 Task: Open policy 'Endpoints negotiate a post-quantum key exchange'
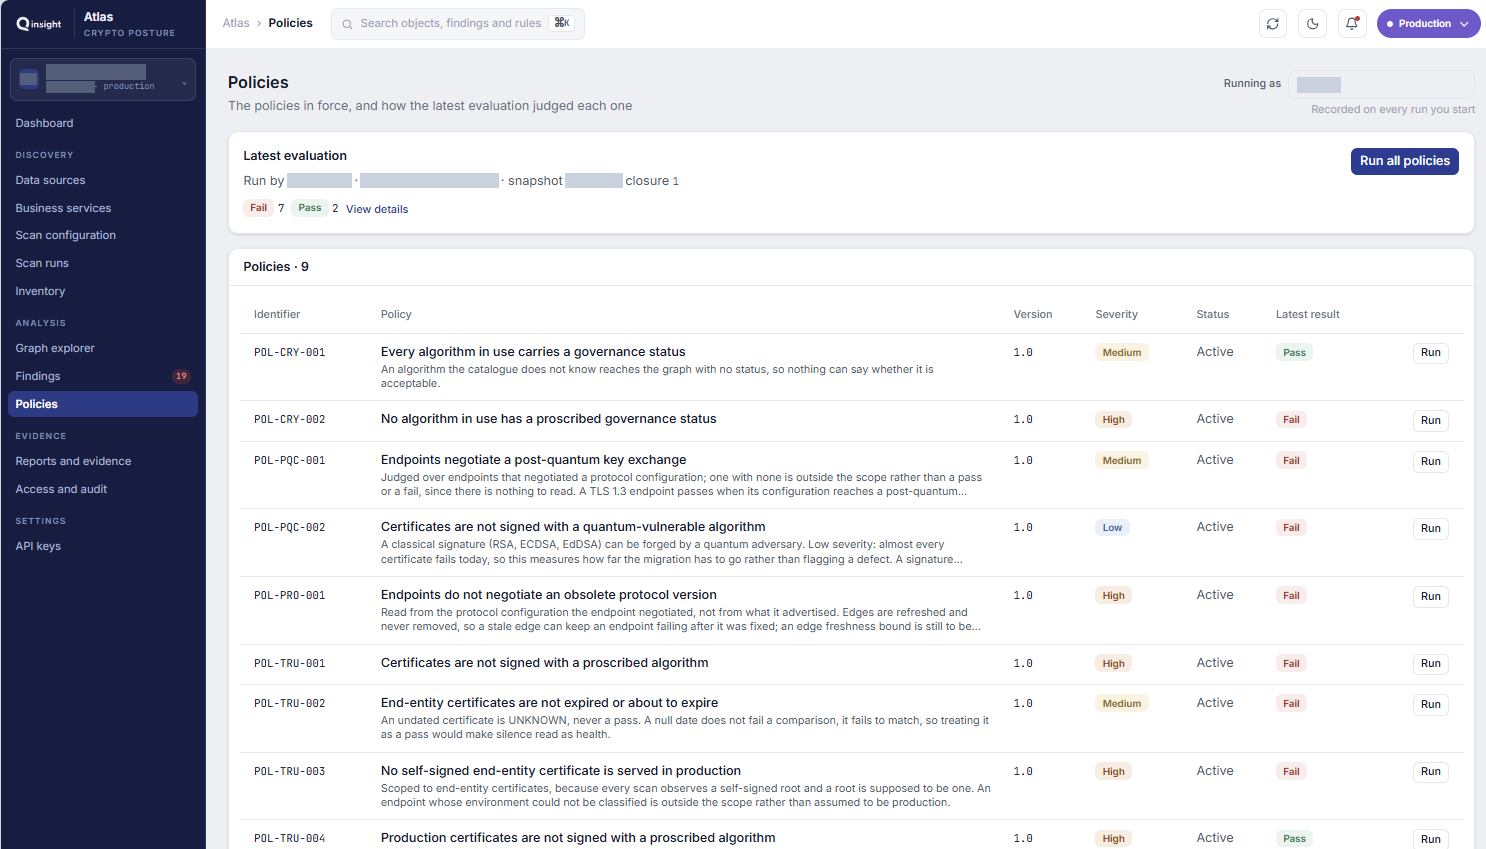pos(533,460)
